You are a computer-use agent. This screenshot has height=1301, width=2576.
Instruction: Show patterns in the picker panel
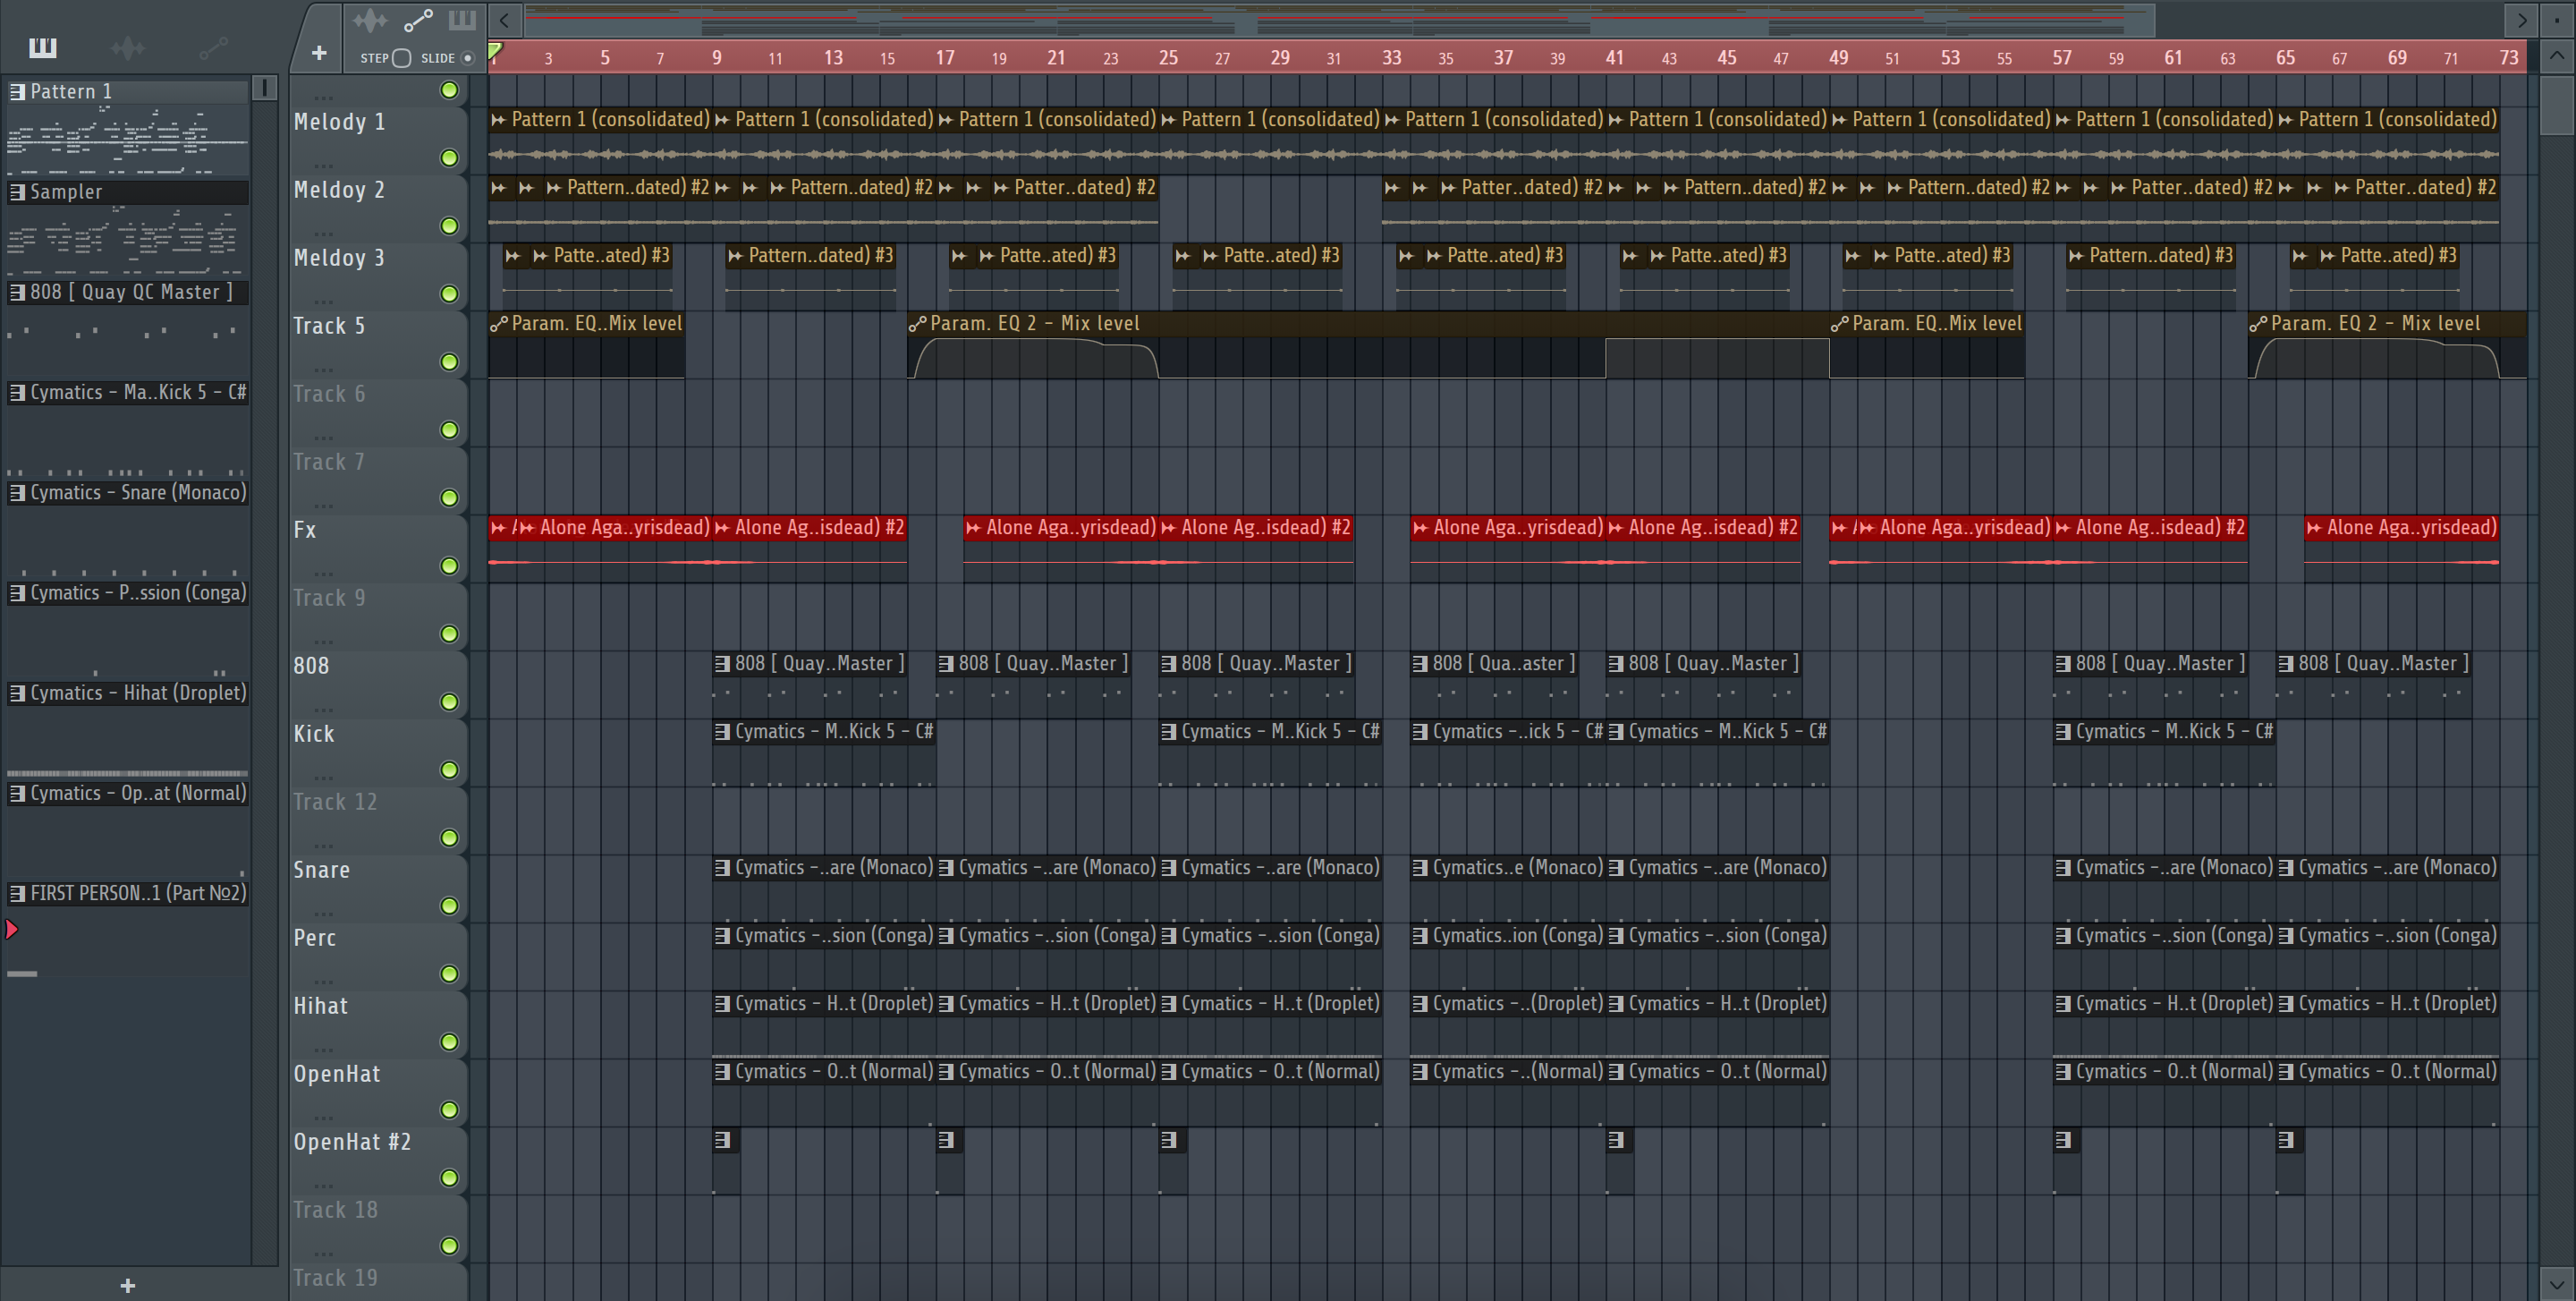click(x=43, y=47)
